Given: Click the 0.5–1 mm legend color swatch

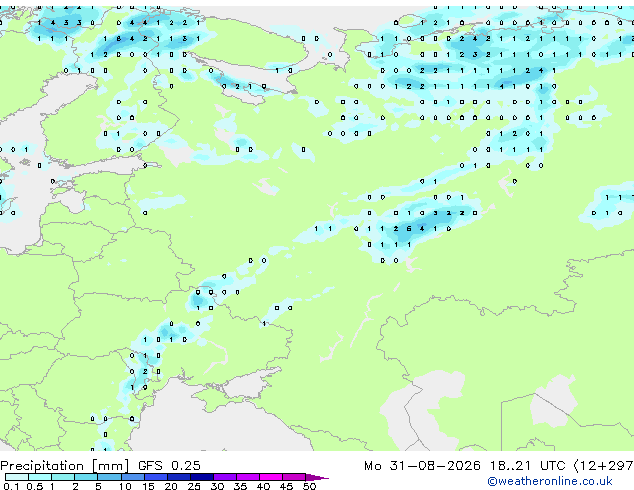Looking at the screenshot, I should click(x=40, y=477).
